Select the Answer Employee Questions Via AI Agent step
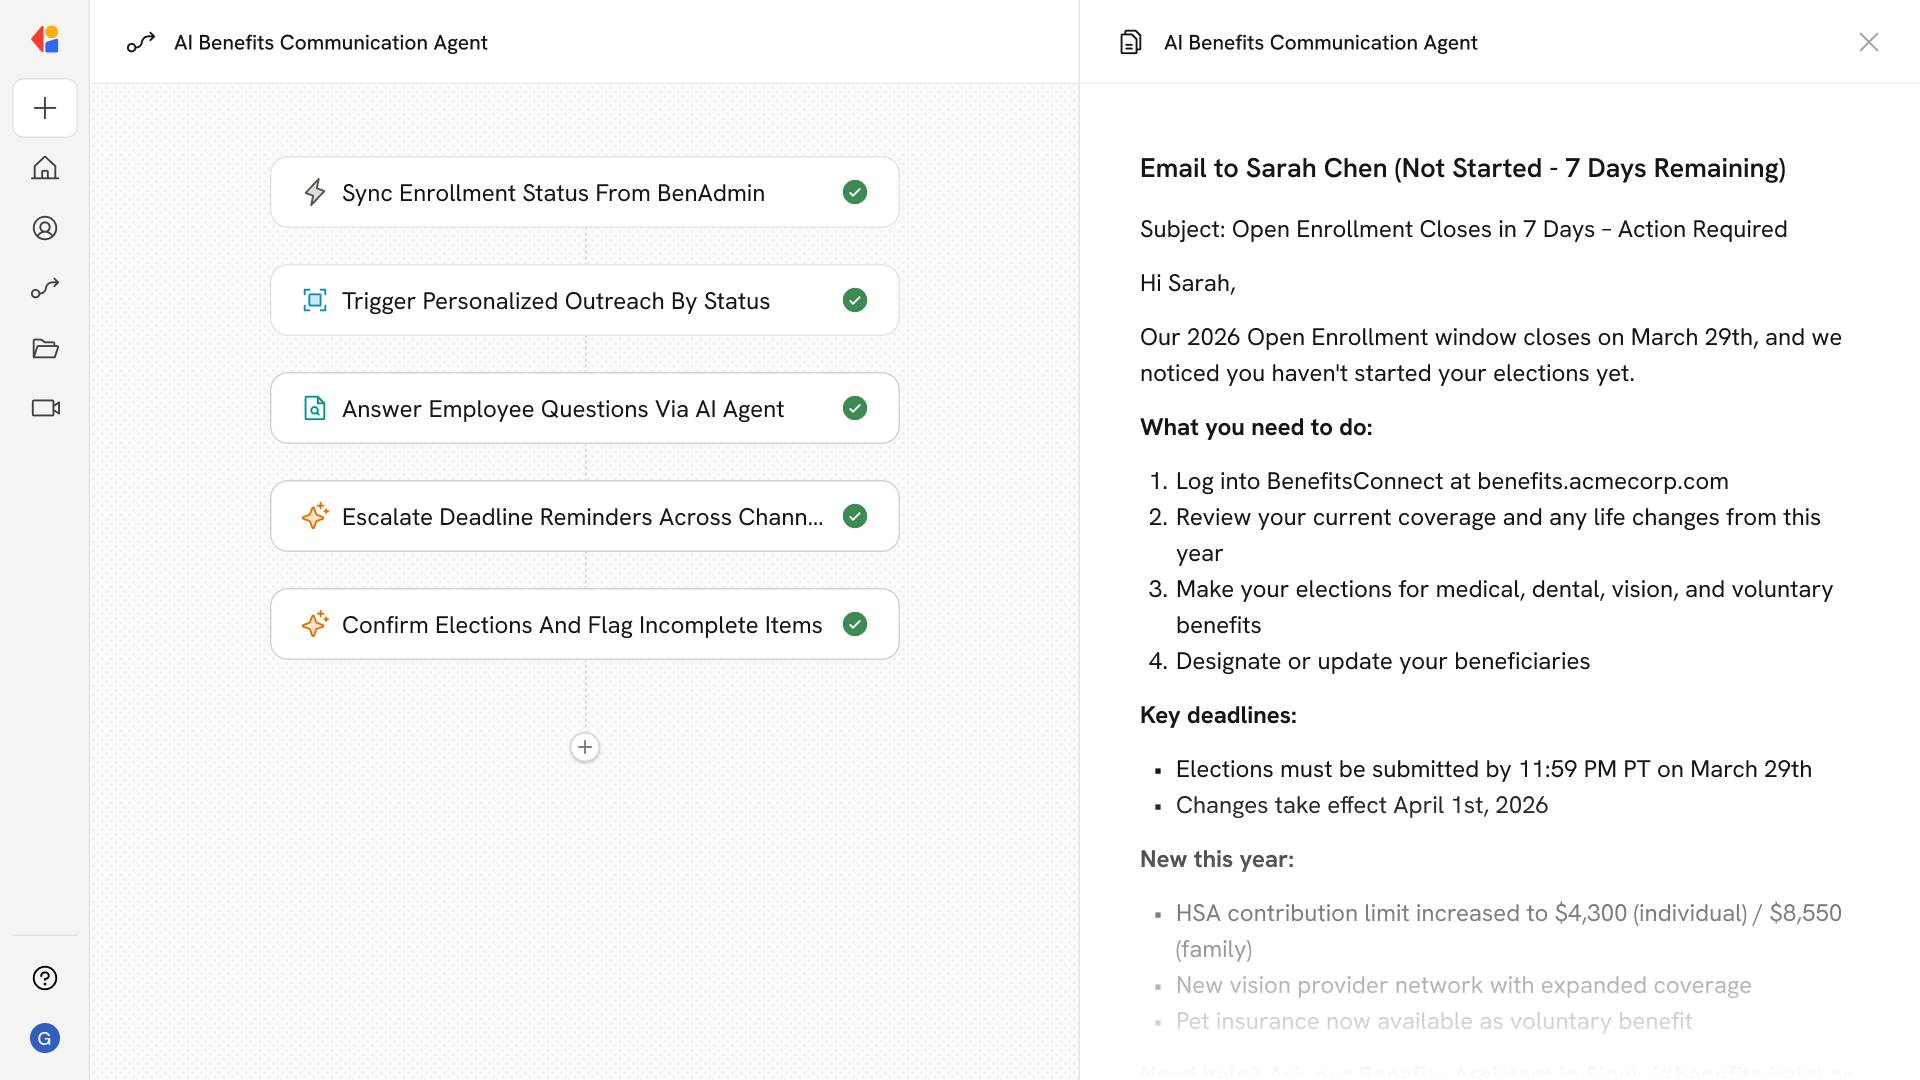Screen dimensions: 1920x1080 point(562,408)
